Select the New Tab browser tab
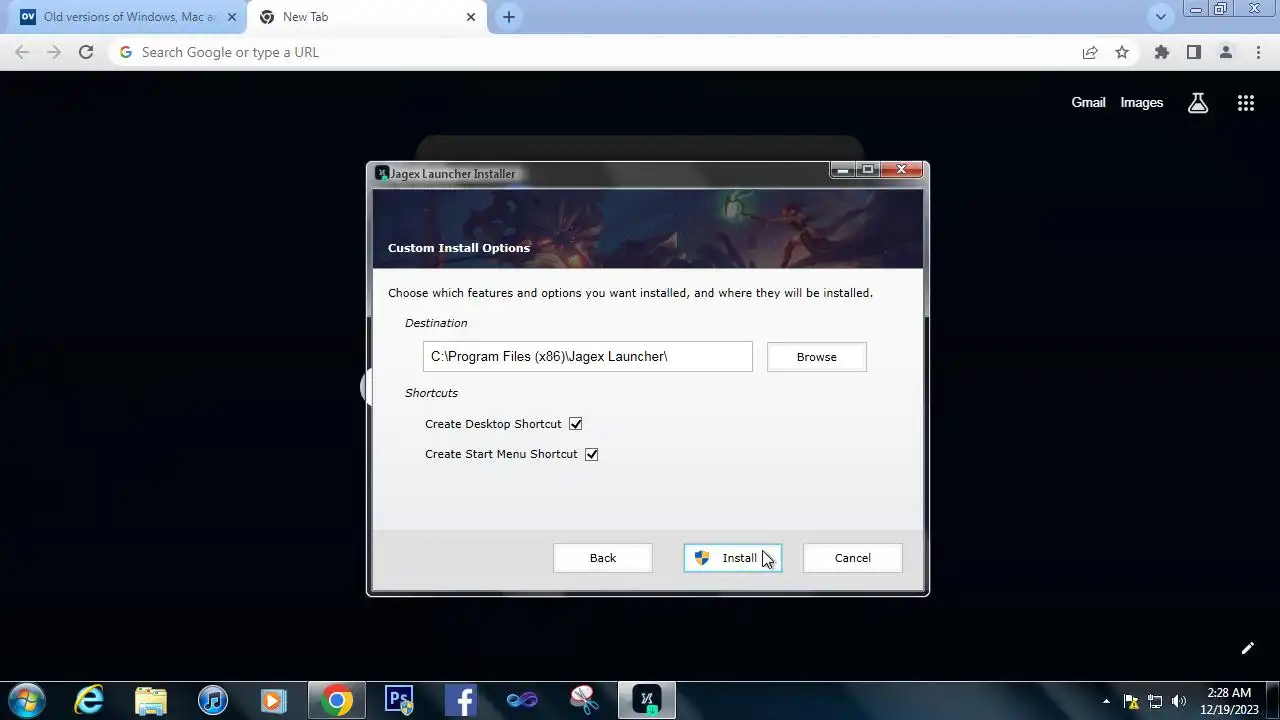1280x720 pixels. pos(367,17)
